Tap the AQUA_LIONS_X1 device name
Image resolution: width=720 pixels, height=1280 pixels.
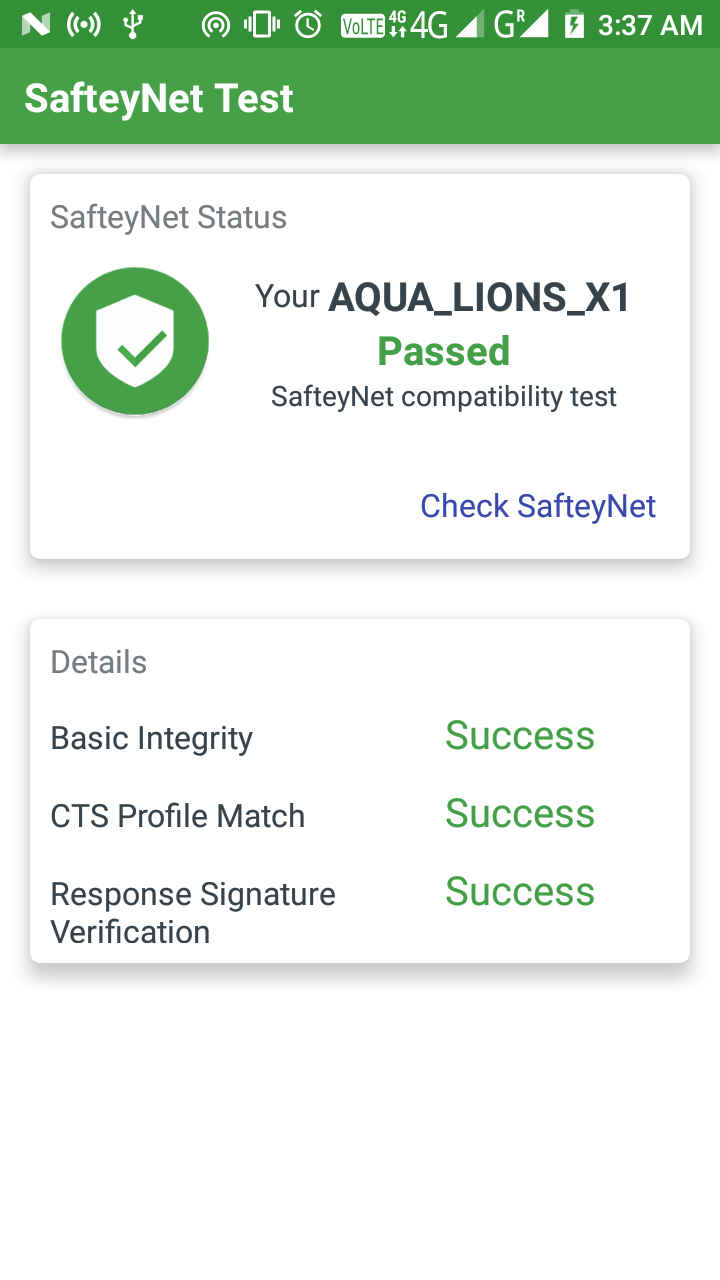click(x=480, y=298)
